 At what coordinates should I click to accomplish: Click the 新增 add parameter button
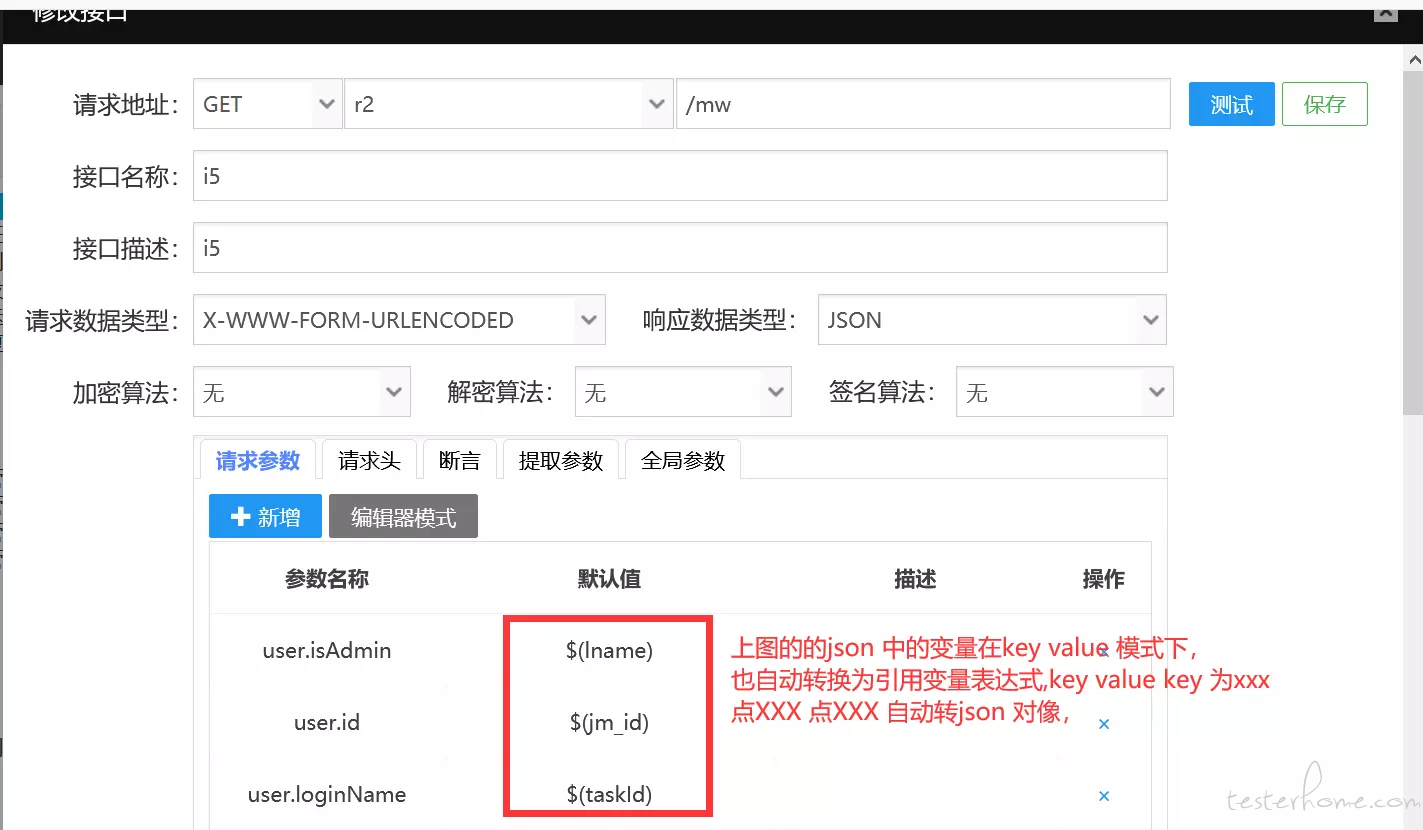[x=265, y=516]
